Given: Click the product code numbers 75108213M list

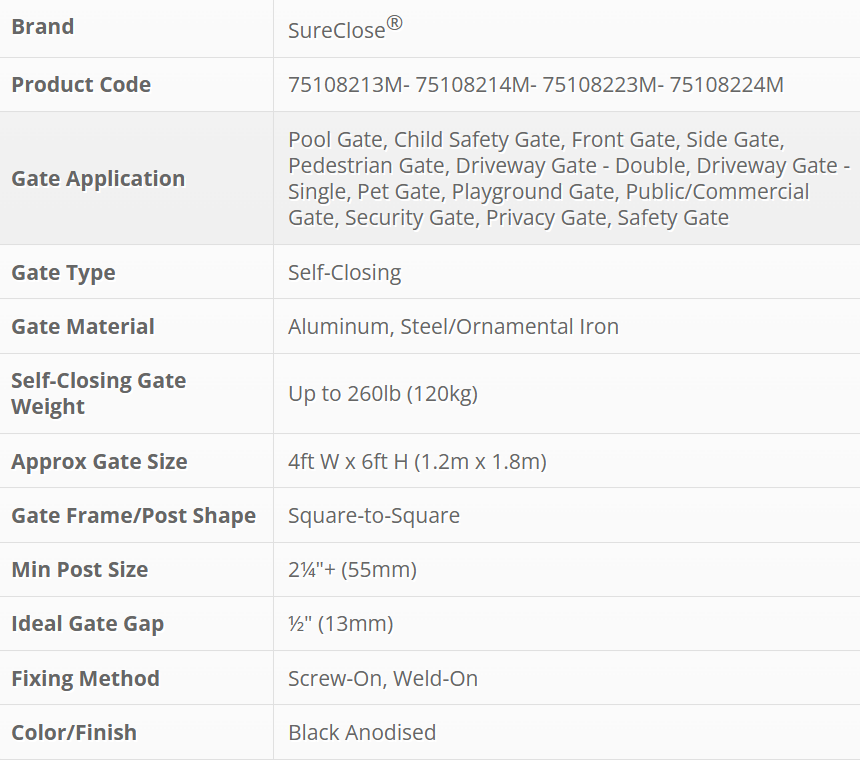Looking at the screenshot, I should [535, 85].
